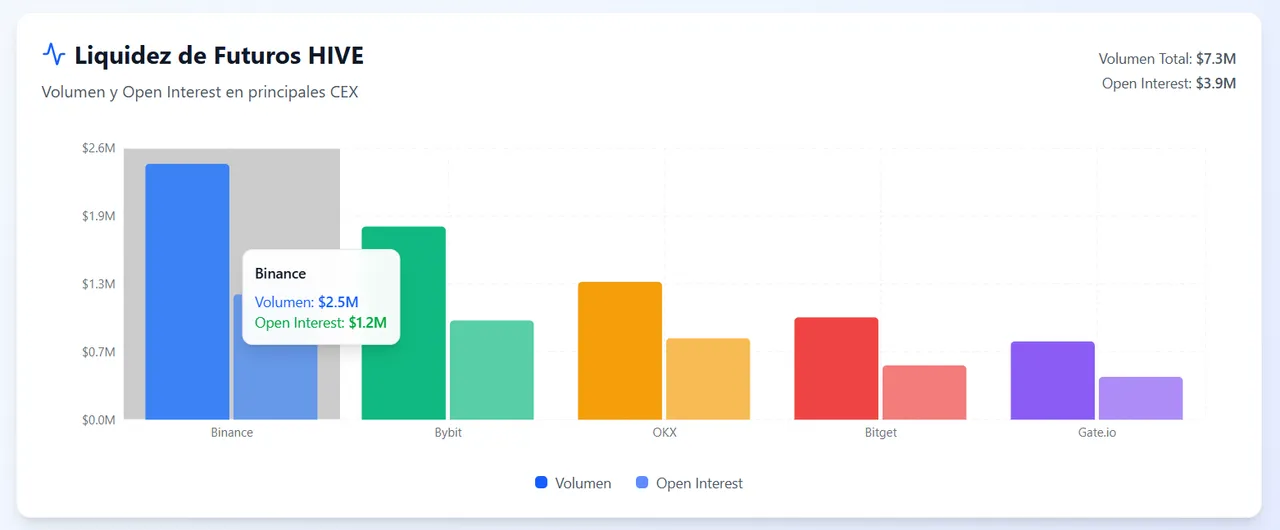
Task: Click the OKX axis label
Action: click(x=664, y=433)
